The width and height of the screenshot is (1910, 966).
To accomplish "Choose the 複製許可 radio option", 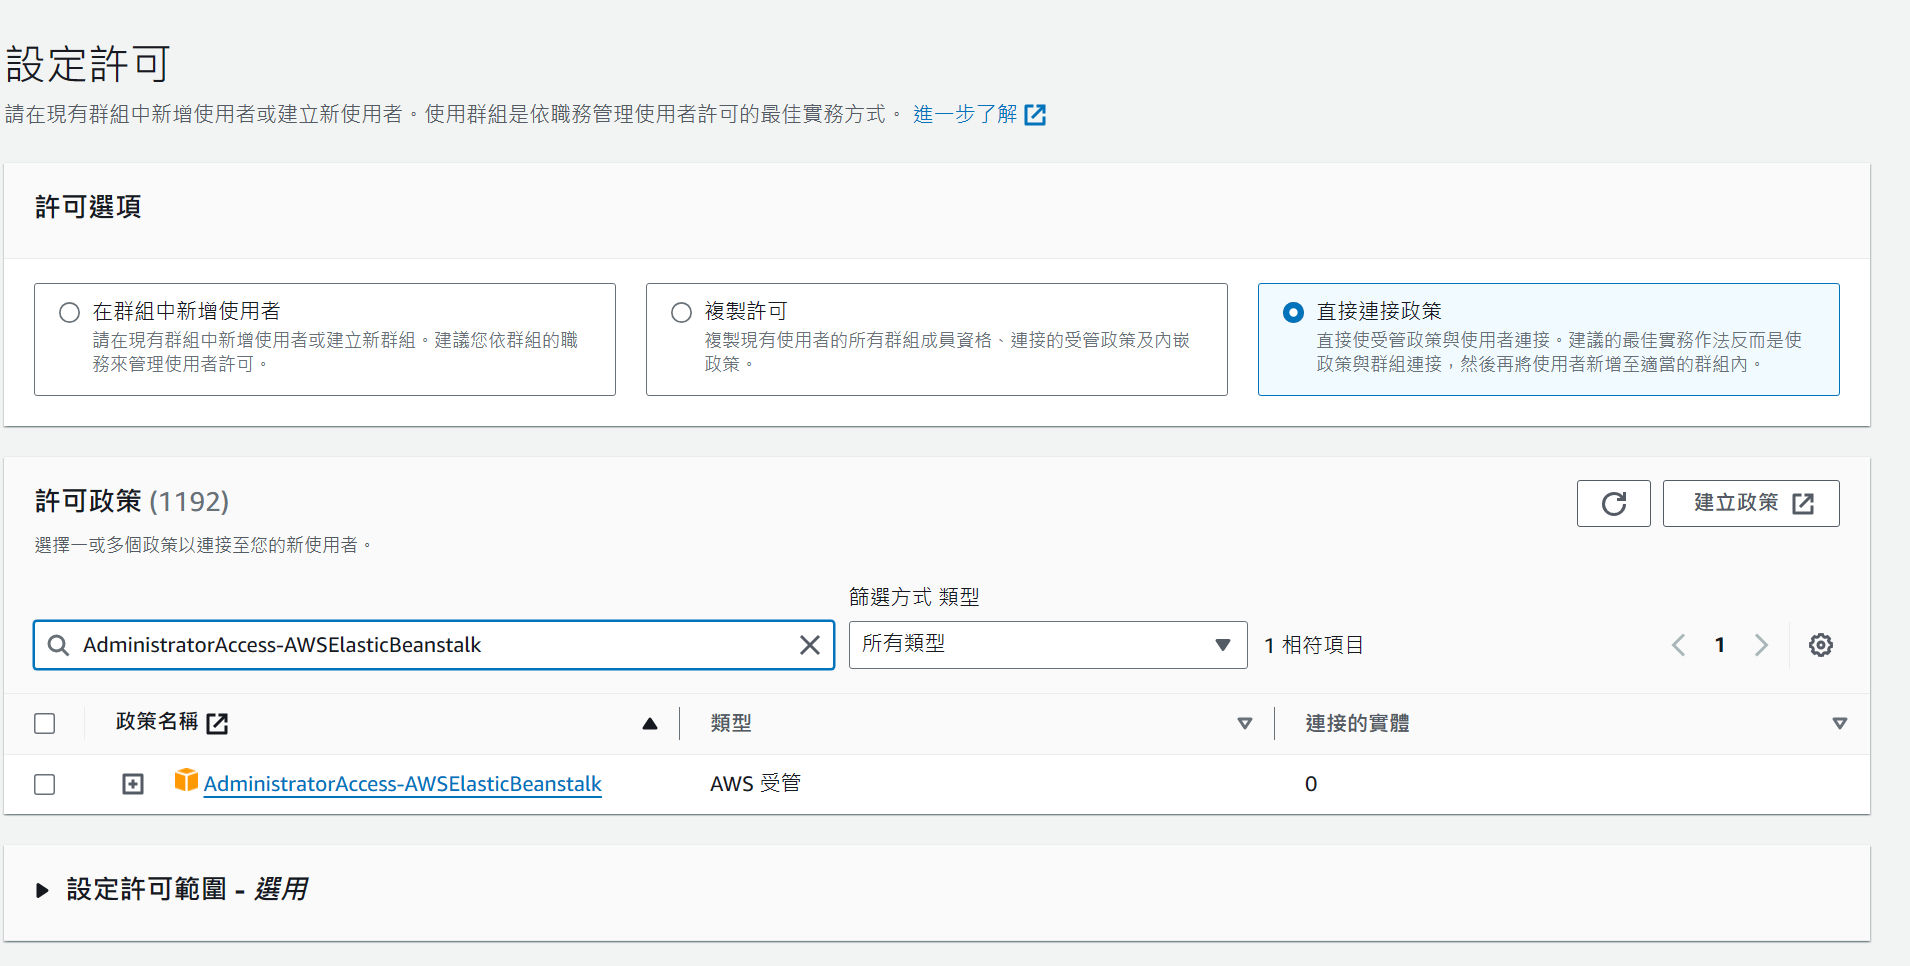I will tap(681, 312).
